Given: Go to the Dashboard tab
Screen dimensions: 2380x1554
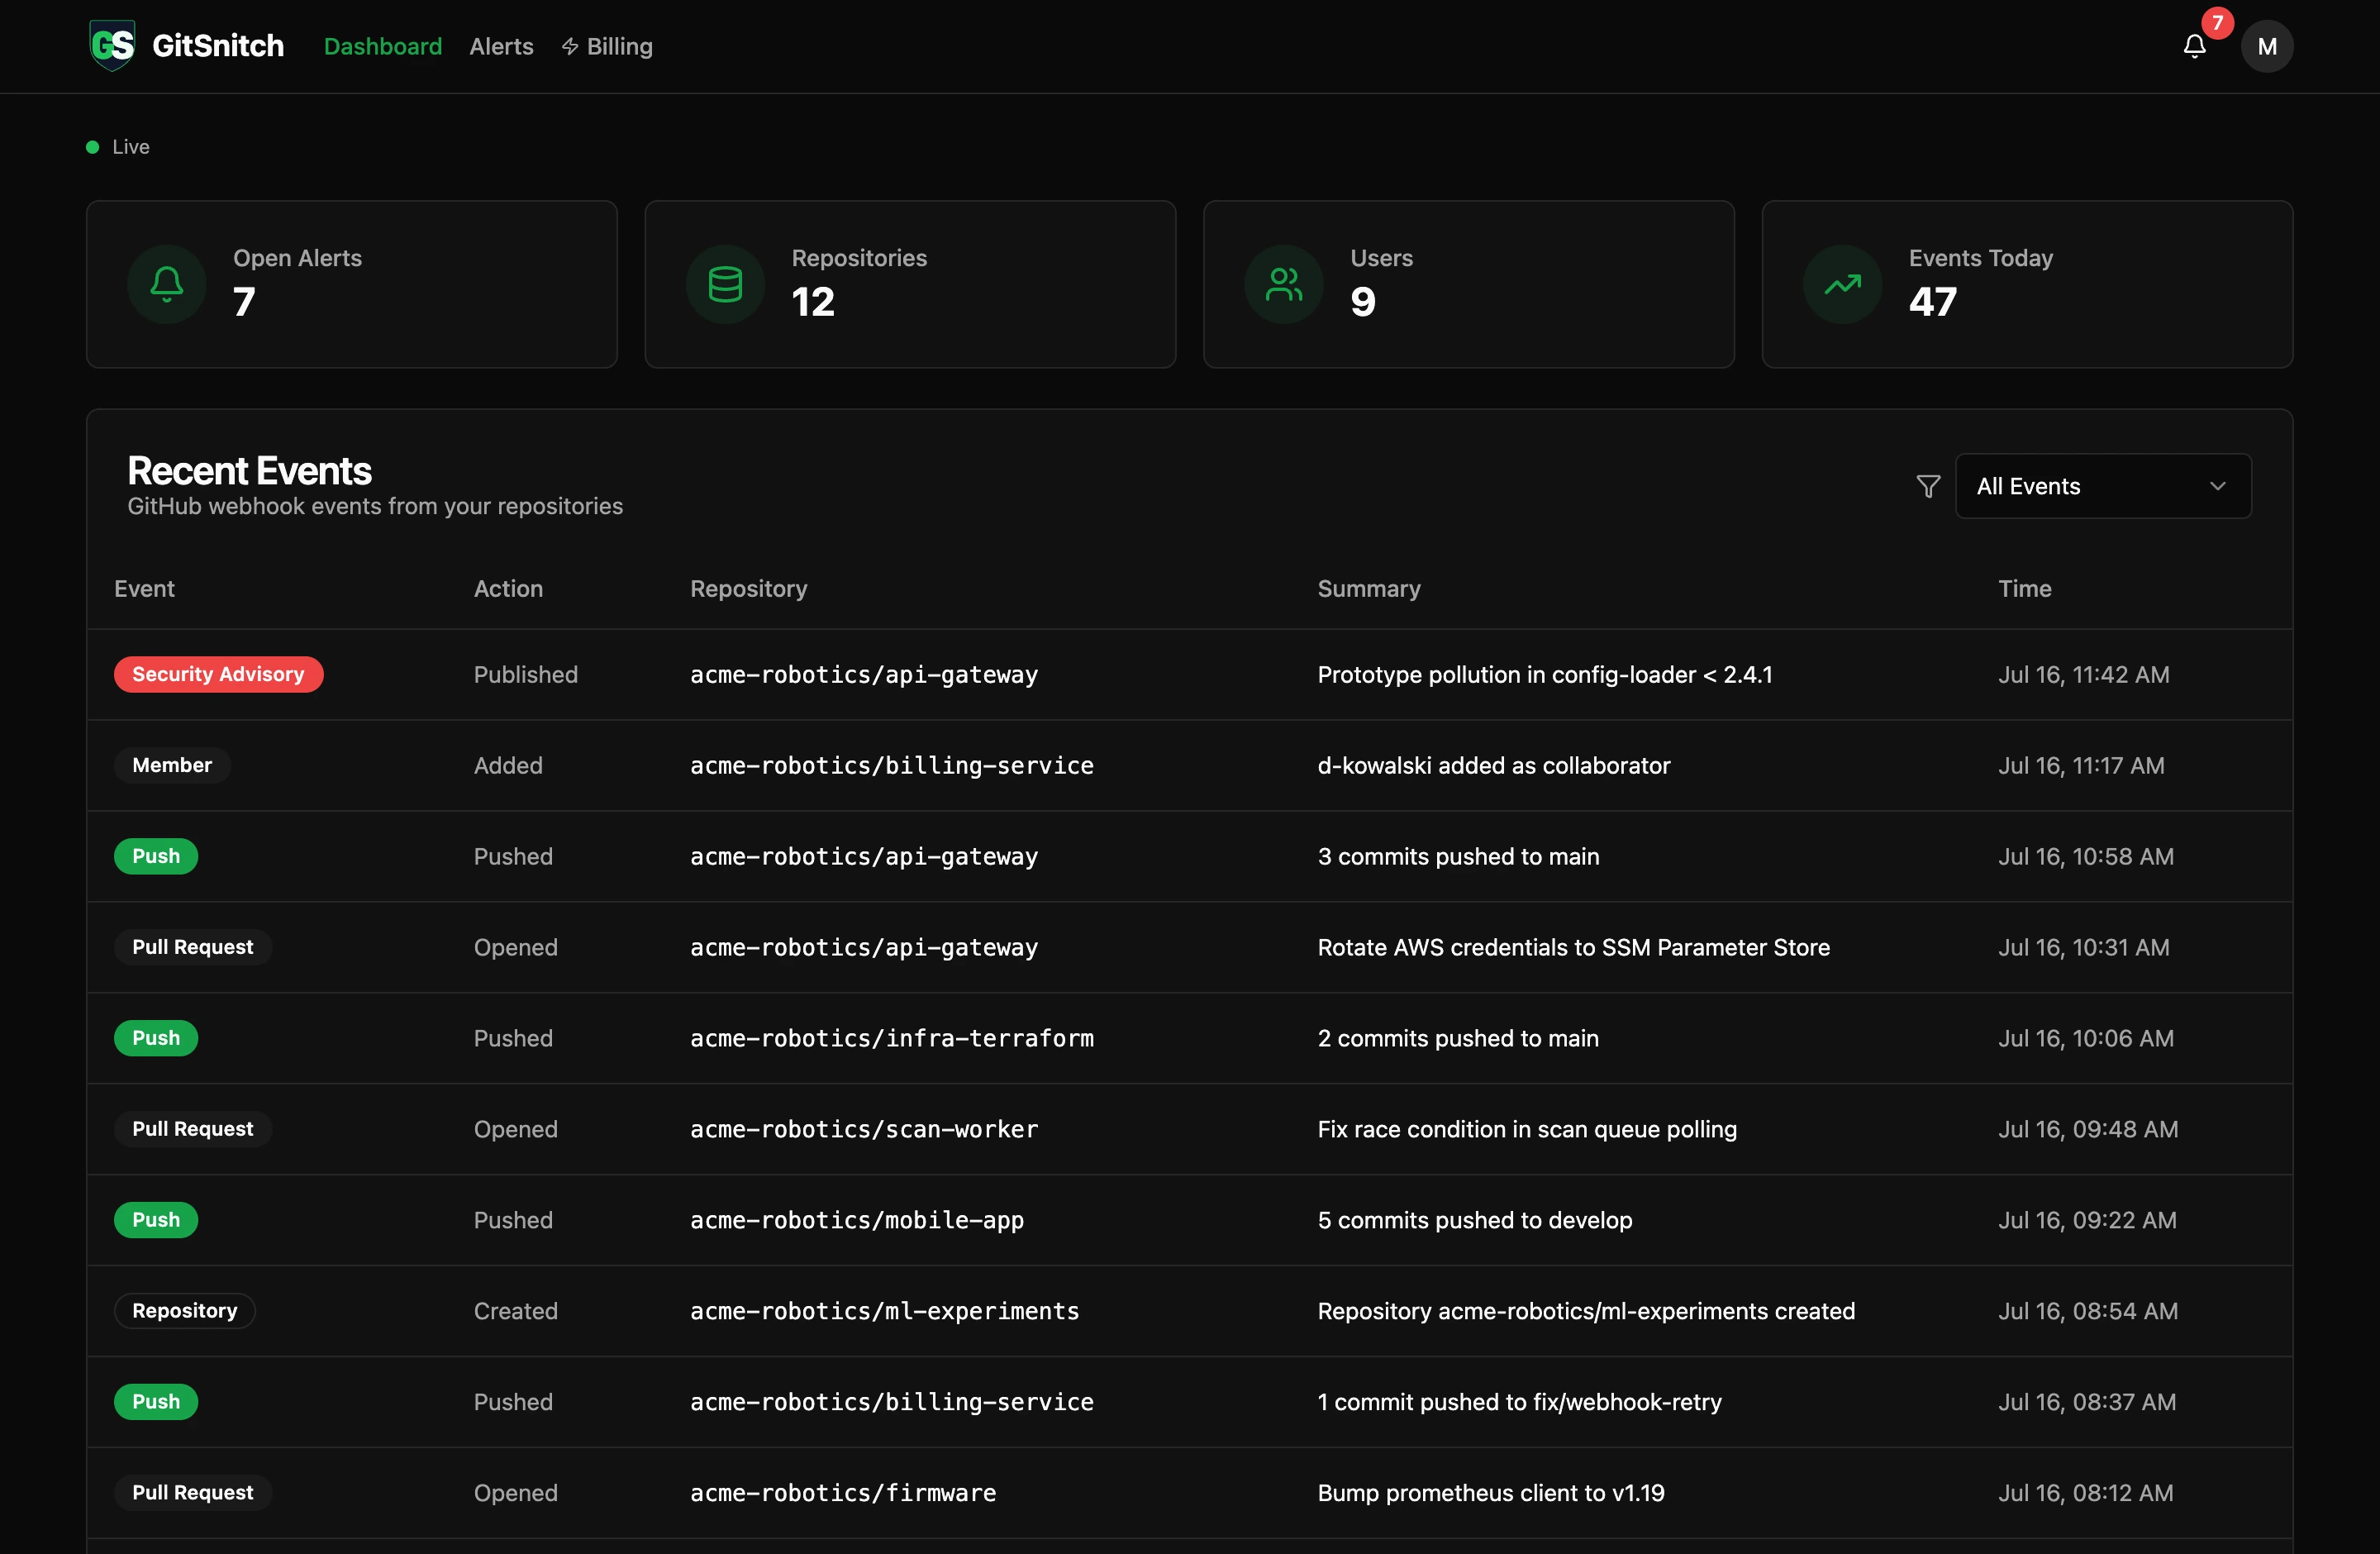Looking at the screenshot, I should click(383, 46).
